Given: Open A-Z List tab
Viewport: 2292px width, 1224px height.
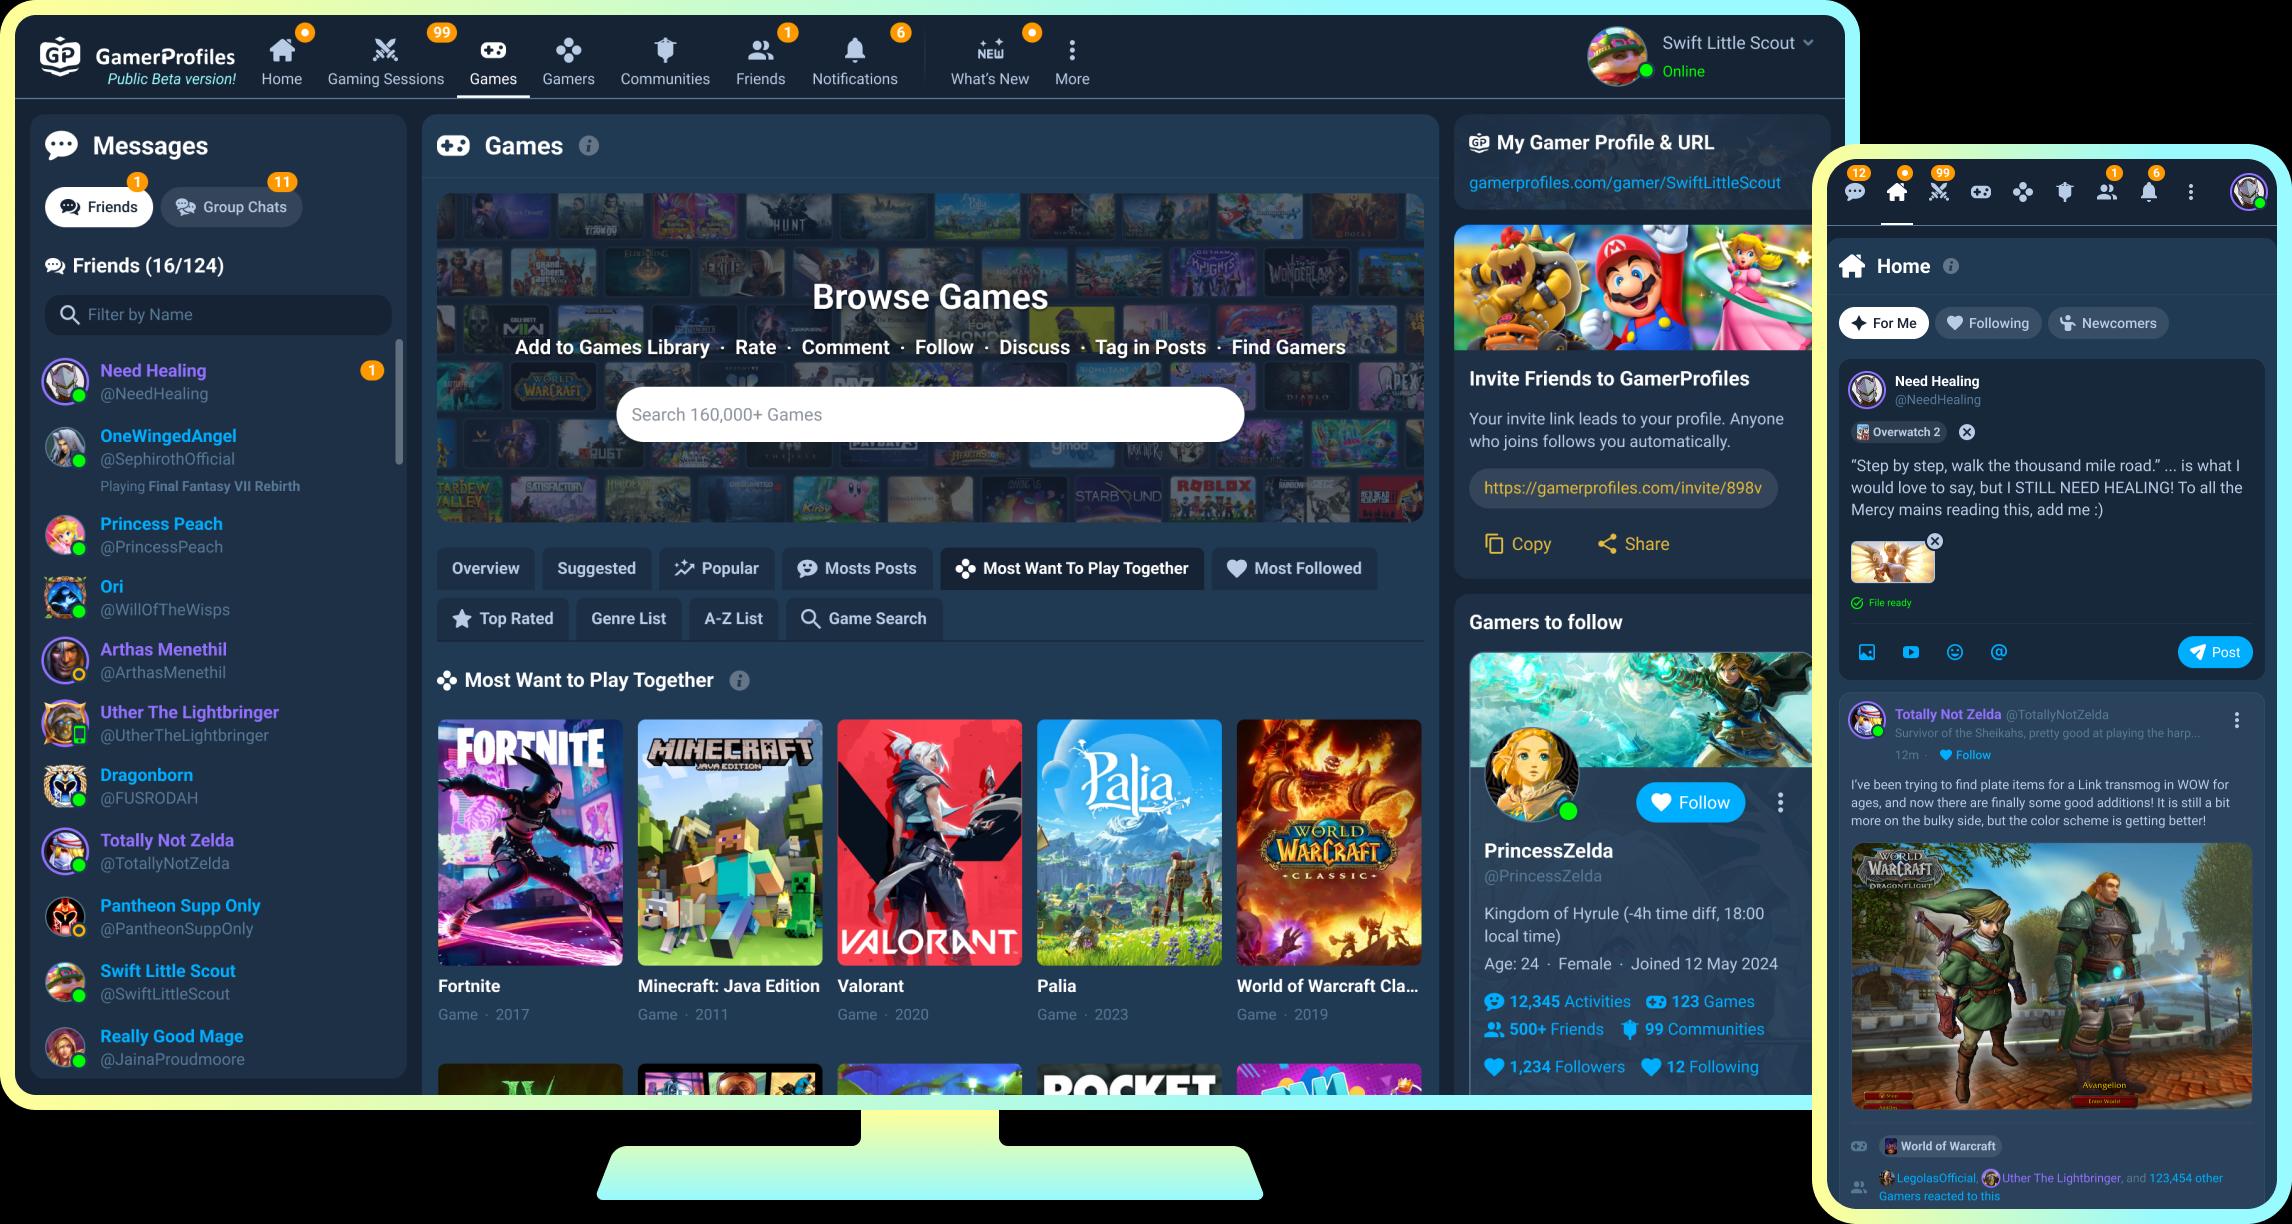Looking at the screenshot, I should (733, 618).
